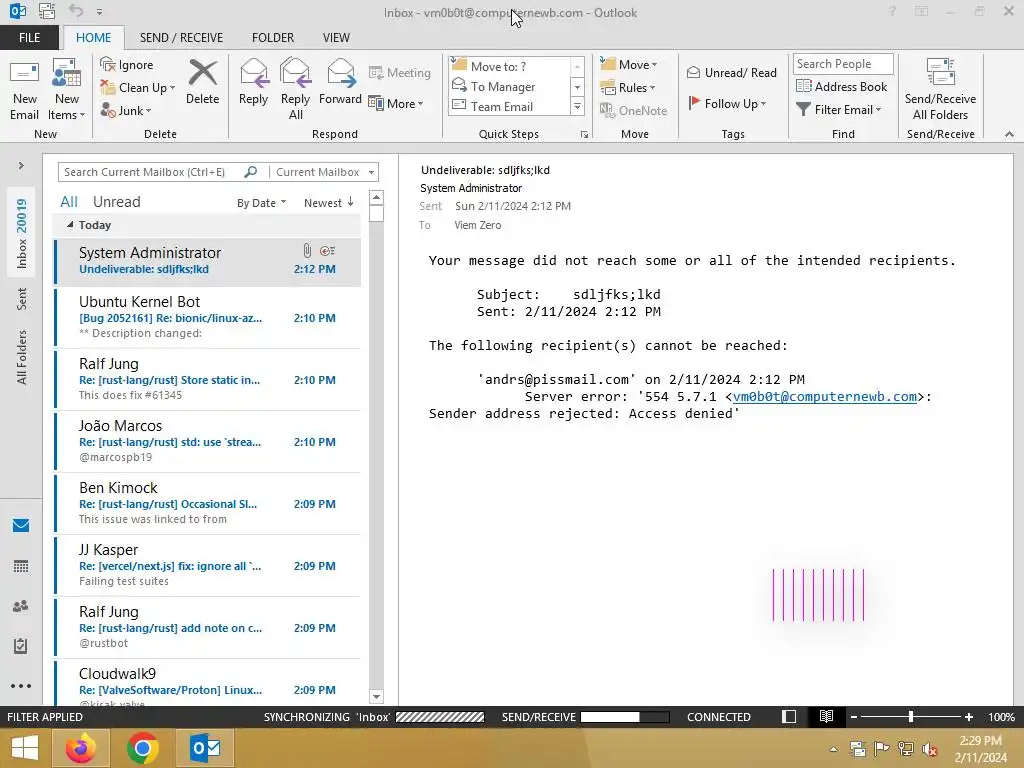Open the Junk dropdown

pyautogui.click(x=126, y=110)
